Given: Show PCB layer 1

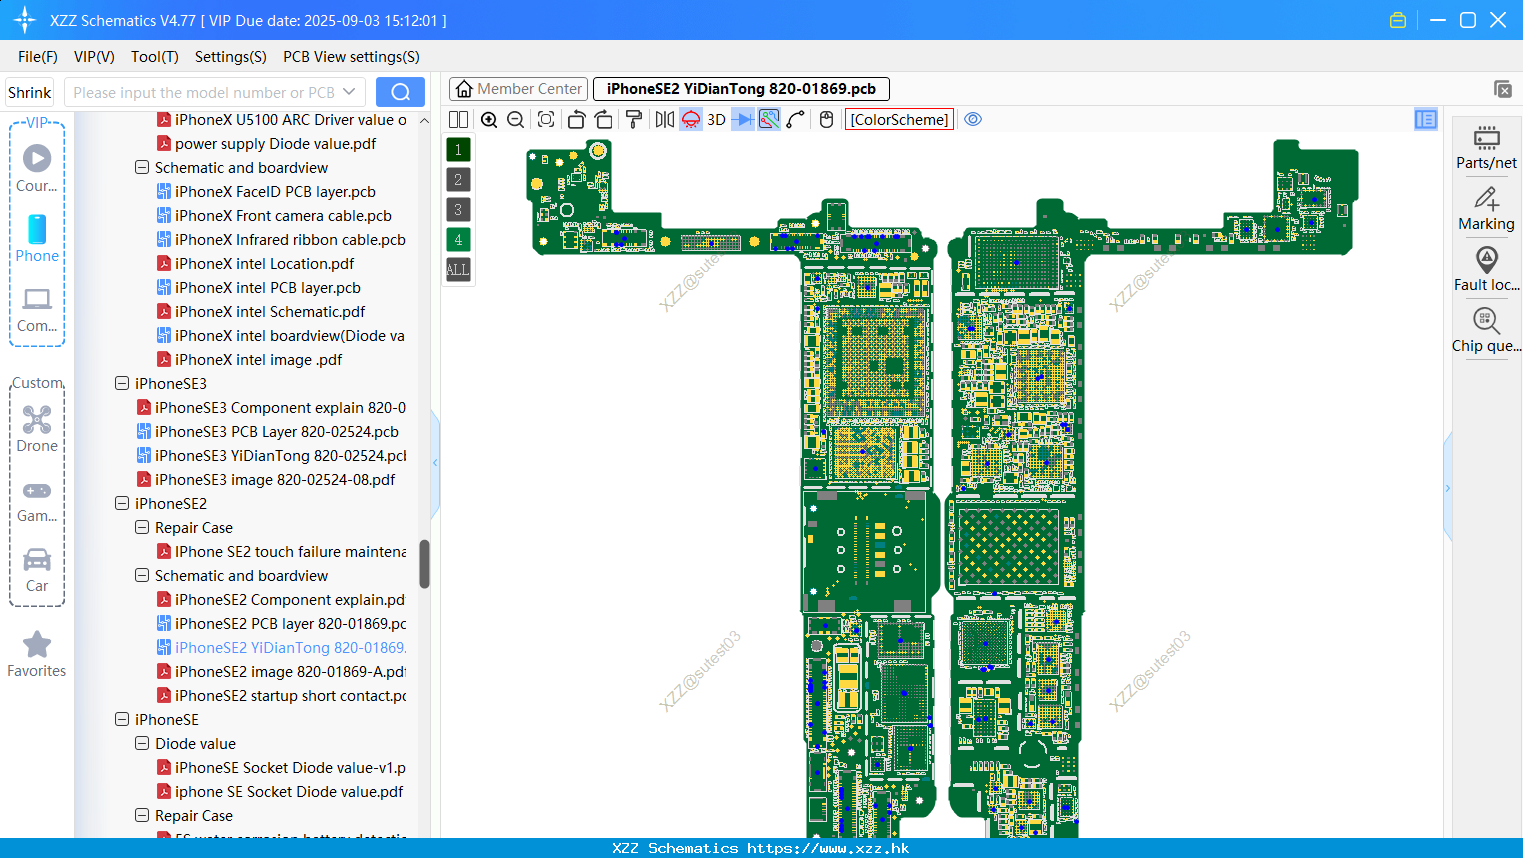Looking at the screenshot, I should pos(458,150).
